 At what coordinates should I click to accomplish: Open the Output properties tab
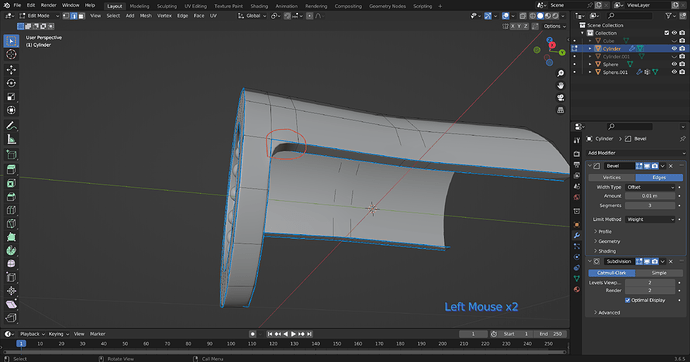tap(576, 165)
